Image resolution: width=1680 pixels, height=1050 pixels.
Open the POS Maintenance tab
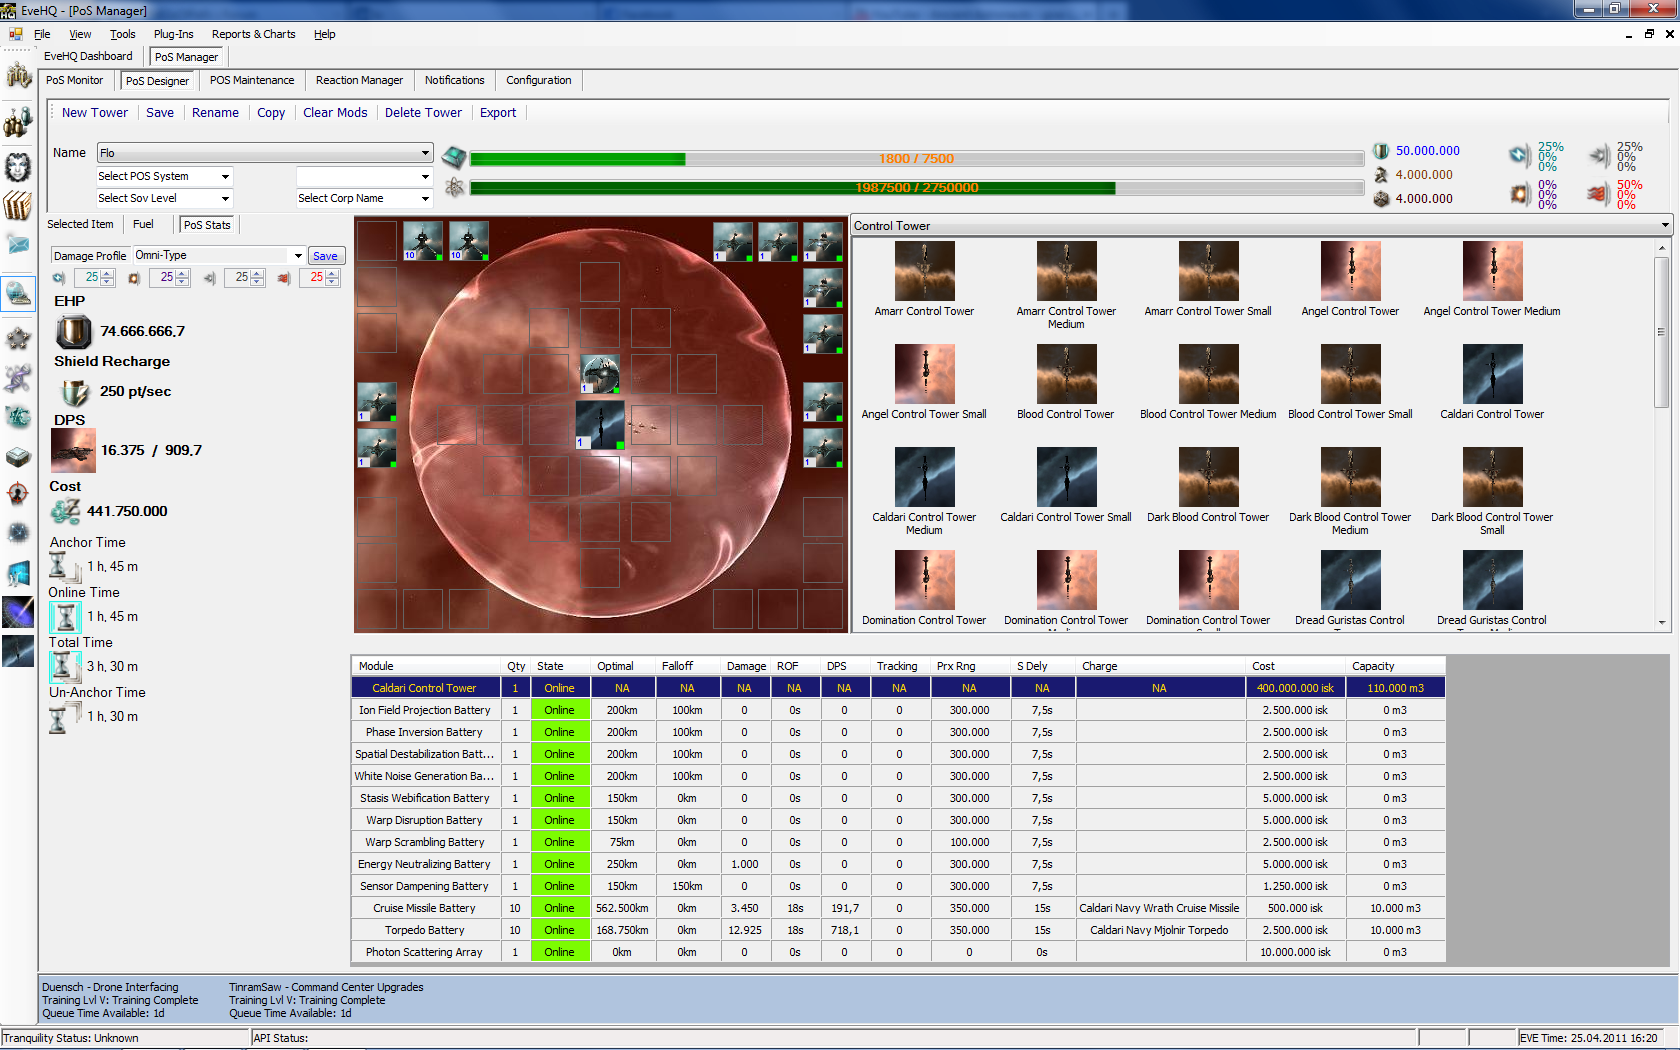[x=252, y=80]
